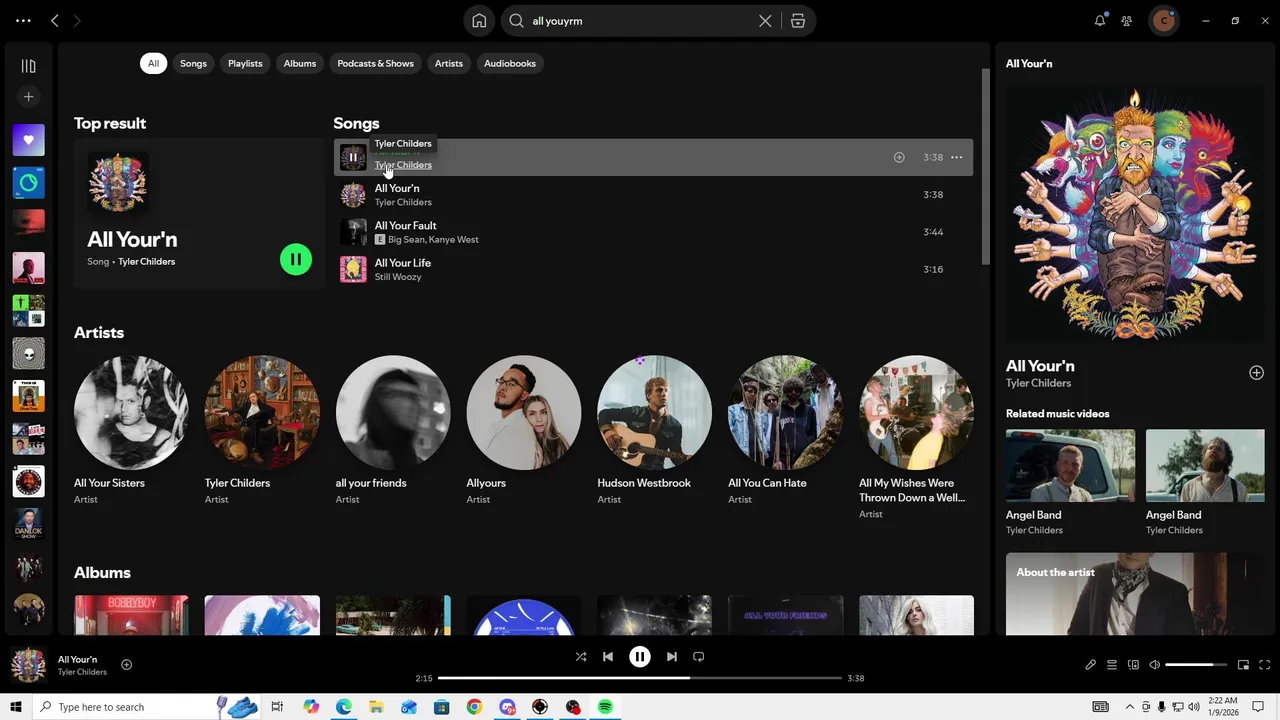This screenshot has height=720, width=1280.
Task: Add the now playing track to Liked Songs
Action: (126, 665)
